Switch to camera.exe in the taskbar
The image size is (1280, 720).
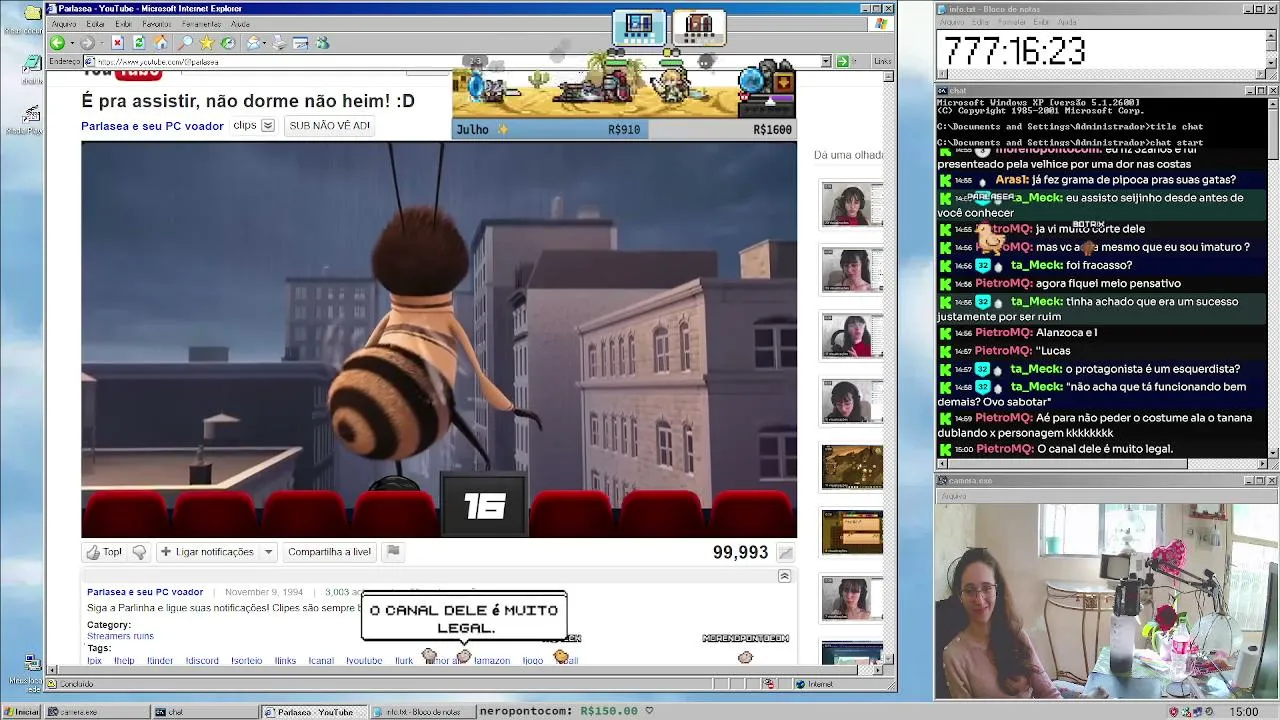pyautogui.click(x=96, y=712)
